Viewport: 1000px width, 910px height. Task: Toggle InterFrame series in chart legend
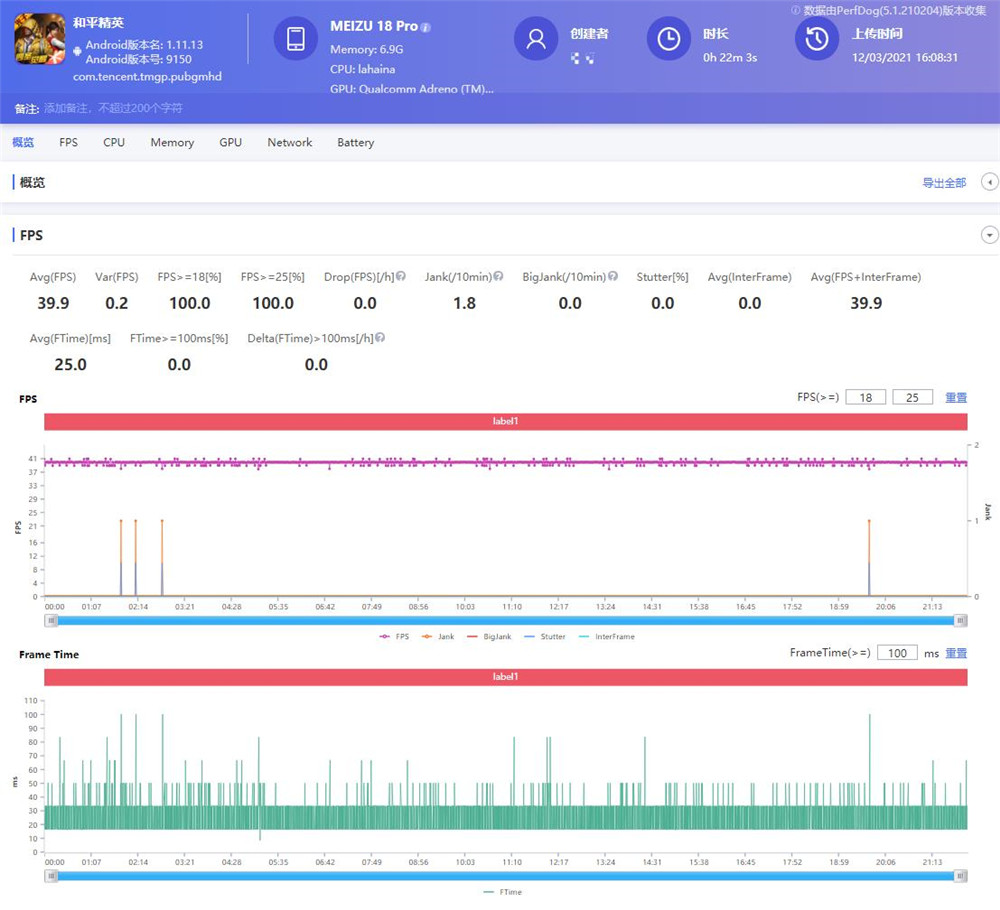tap(607, 636)
